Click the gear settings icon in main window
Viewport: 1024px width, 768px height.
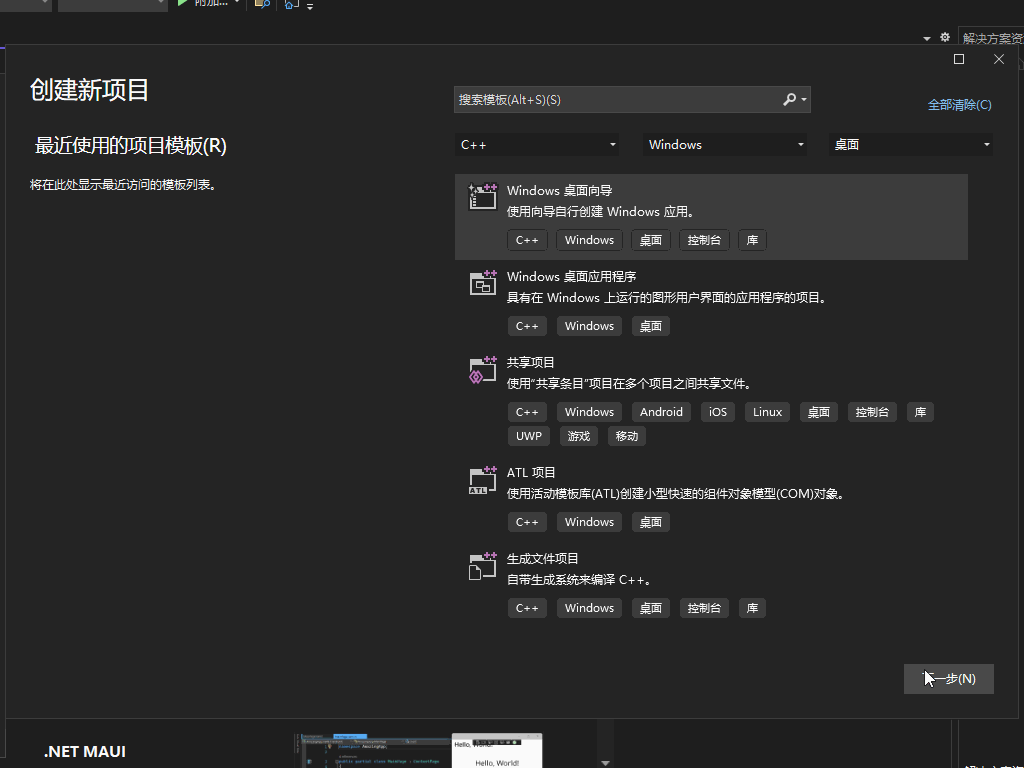point(945,37)
